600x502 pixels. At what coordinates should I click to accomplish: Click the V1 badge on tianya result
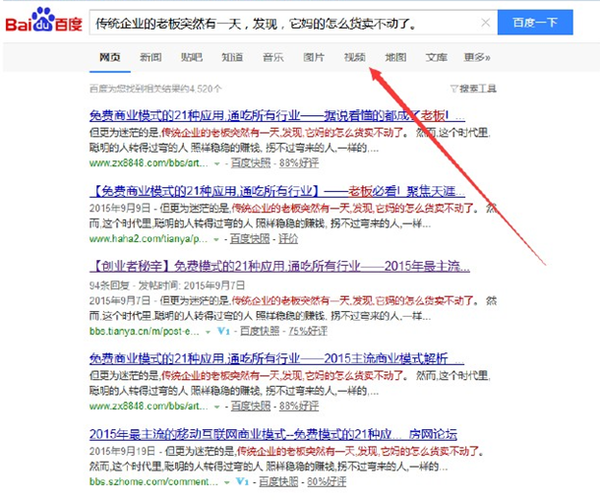(x=223, y=331)
